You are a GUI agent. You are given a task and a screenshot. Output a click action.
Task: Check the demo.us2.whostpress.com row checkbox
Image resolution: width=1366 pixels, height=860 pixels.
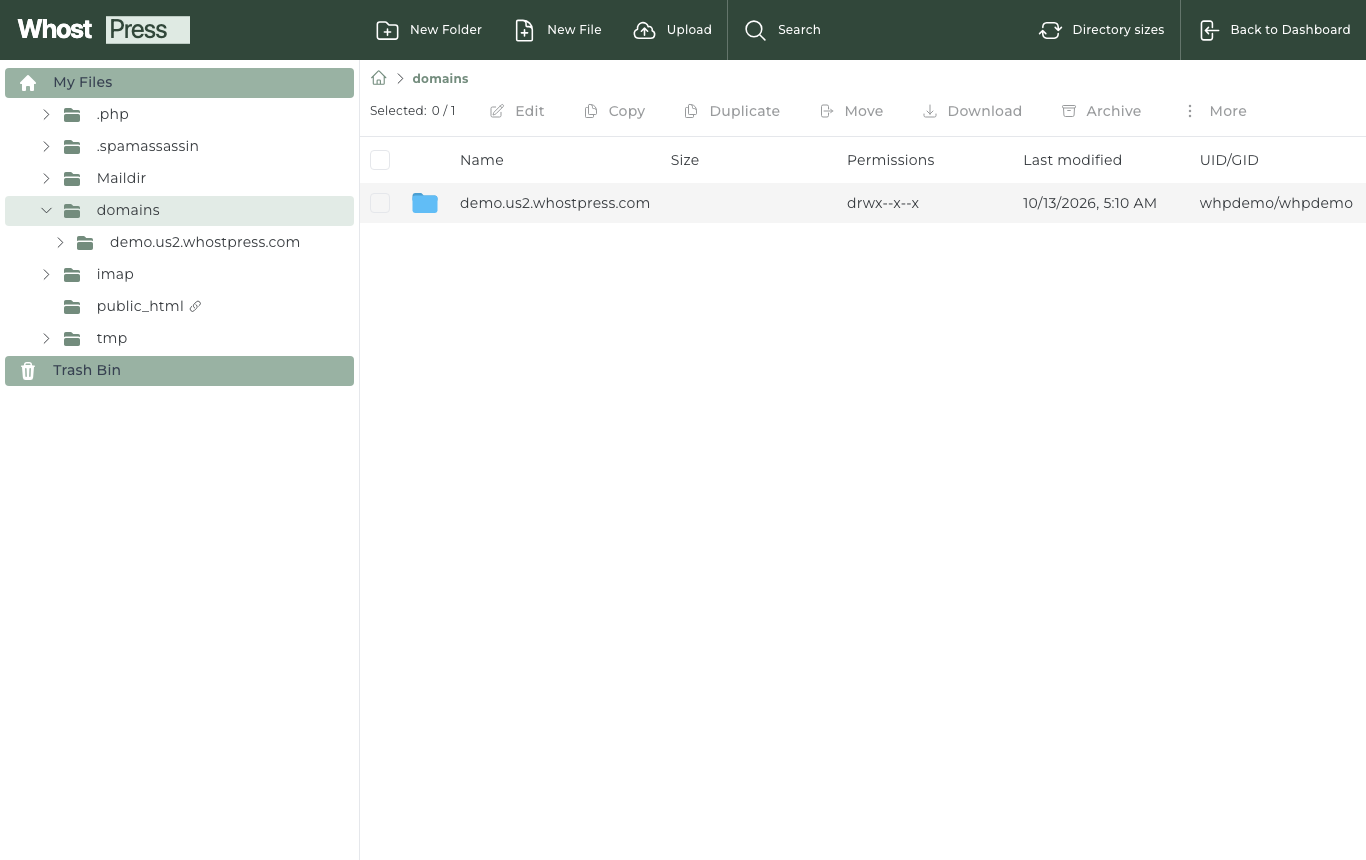pos(380,203)
